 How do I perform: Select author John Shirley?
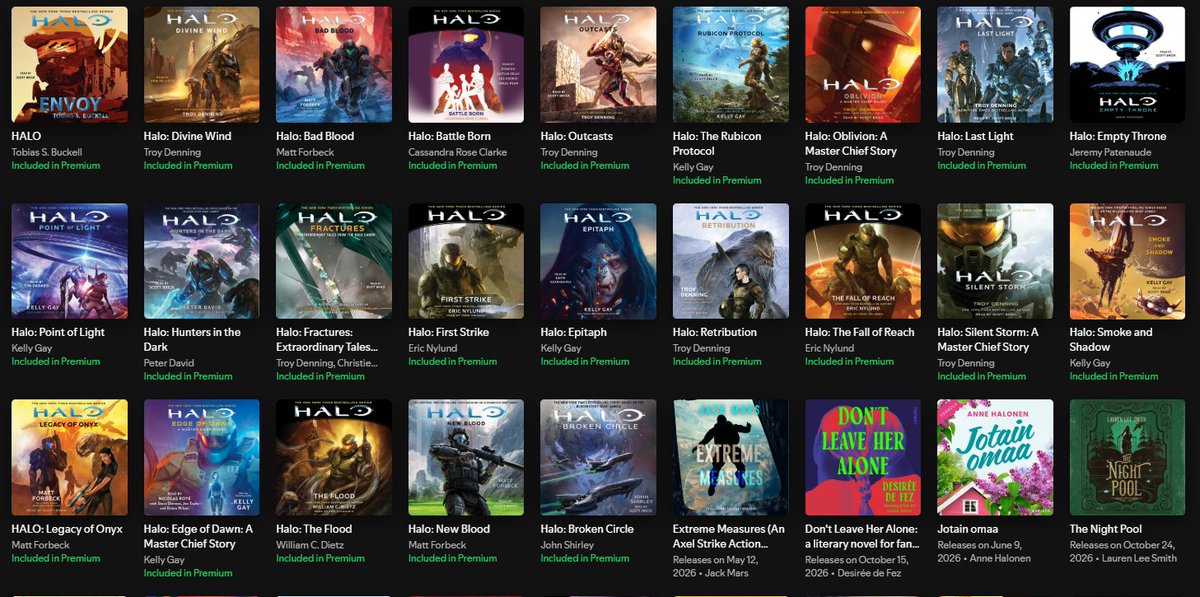click(x=569, y=544)
